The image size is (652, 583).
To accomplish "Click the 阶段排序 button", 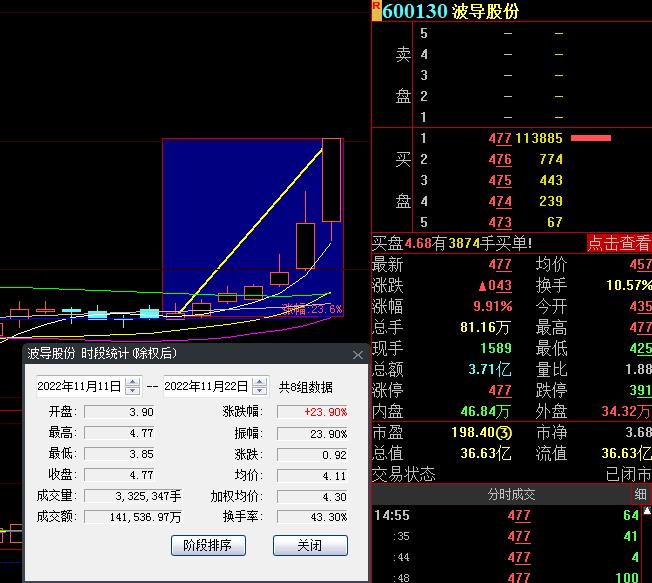I will click(x=208, y=545).
